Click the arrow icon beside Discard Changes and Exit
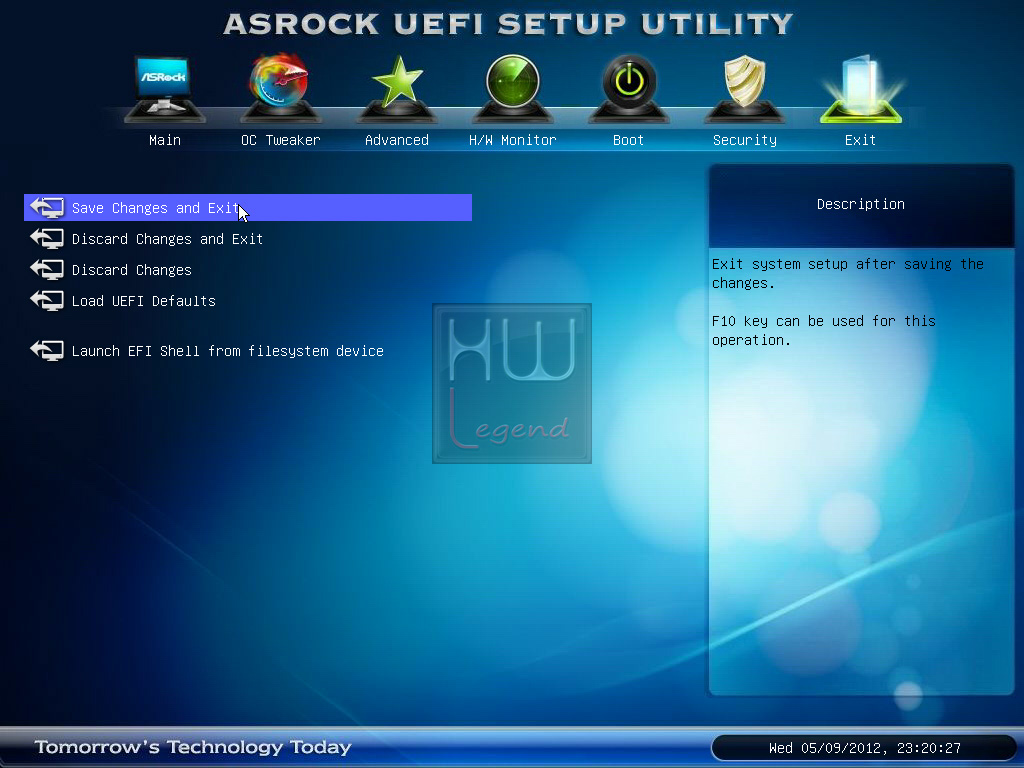Screen dimensions: 1024x768 point(47,238)
